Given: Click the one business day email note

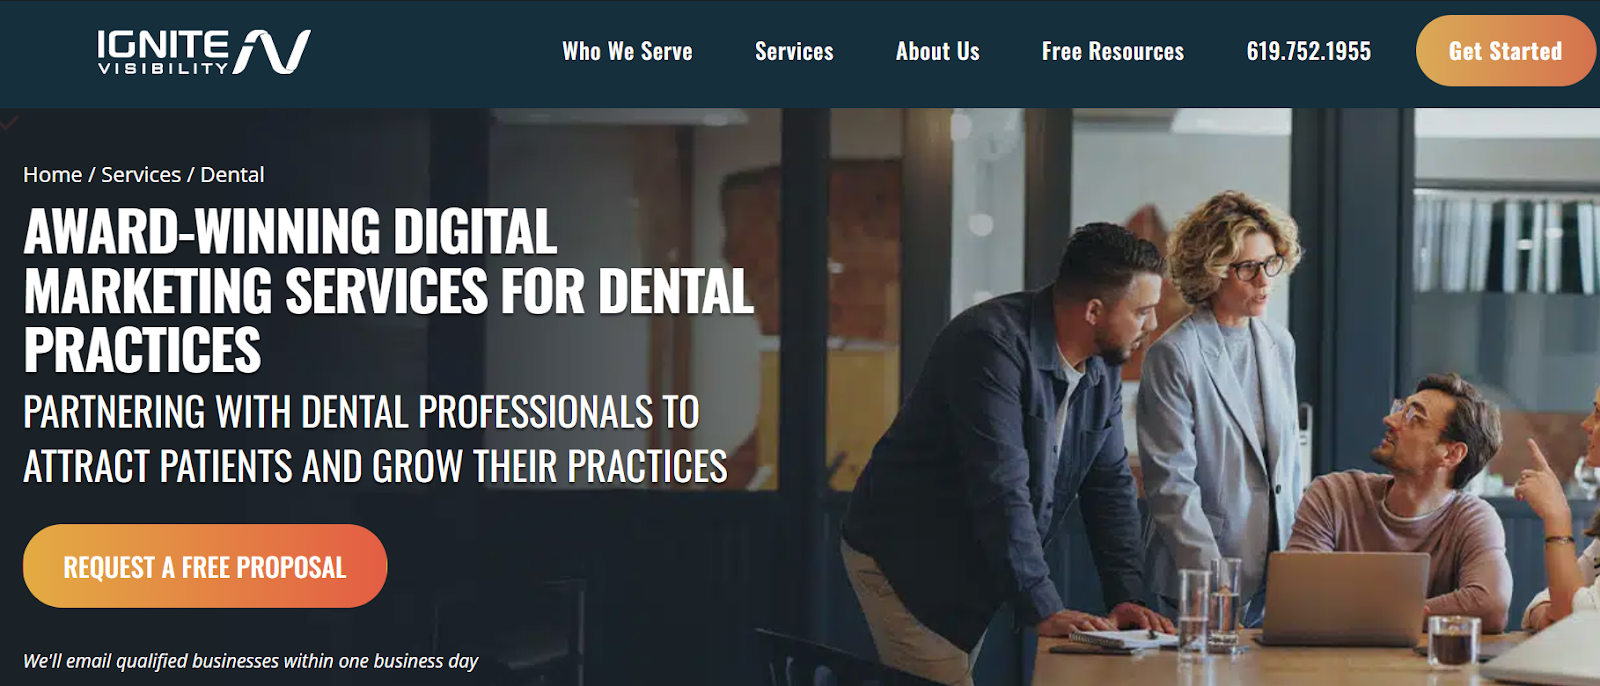Looking at the screenshot, I should pos(250,661).
